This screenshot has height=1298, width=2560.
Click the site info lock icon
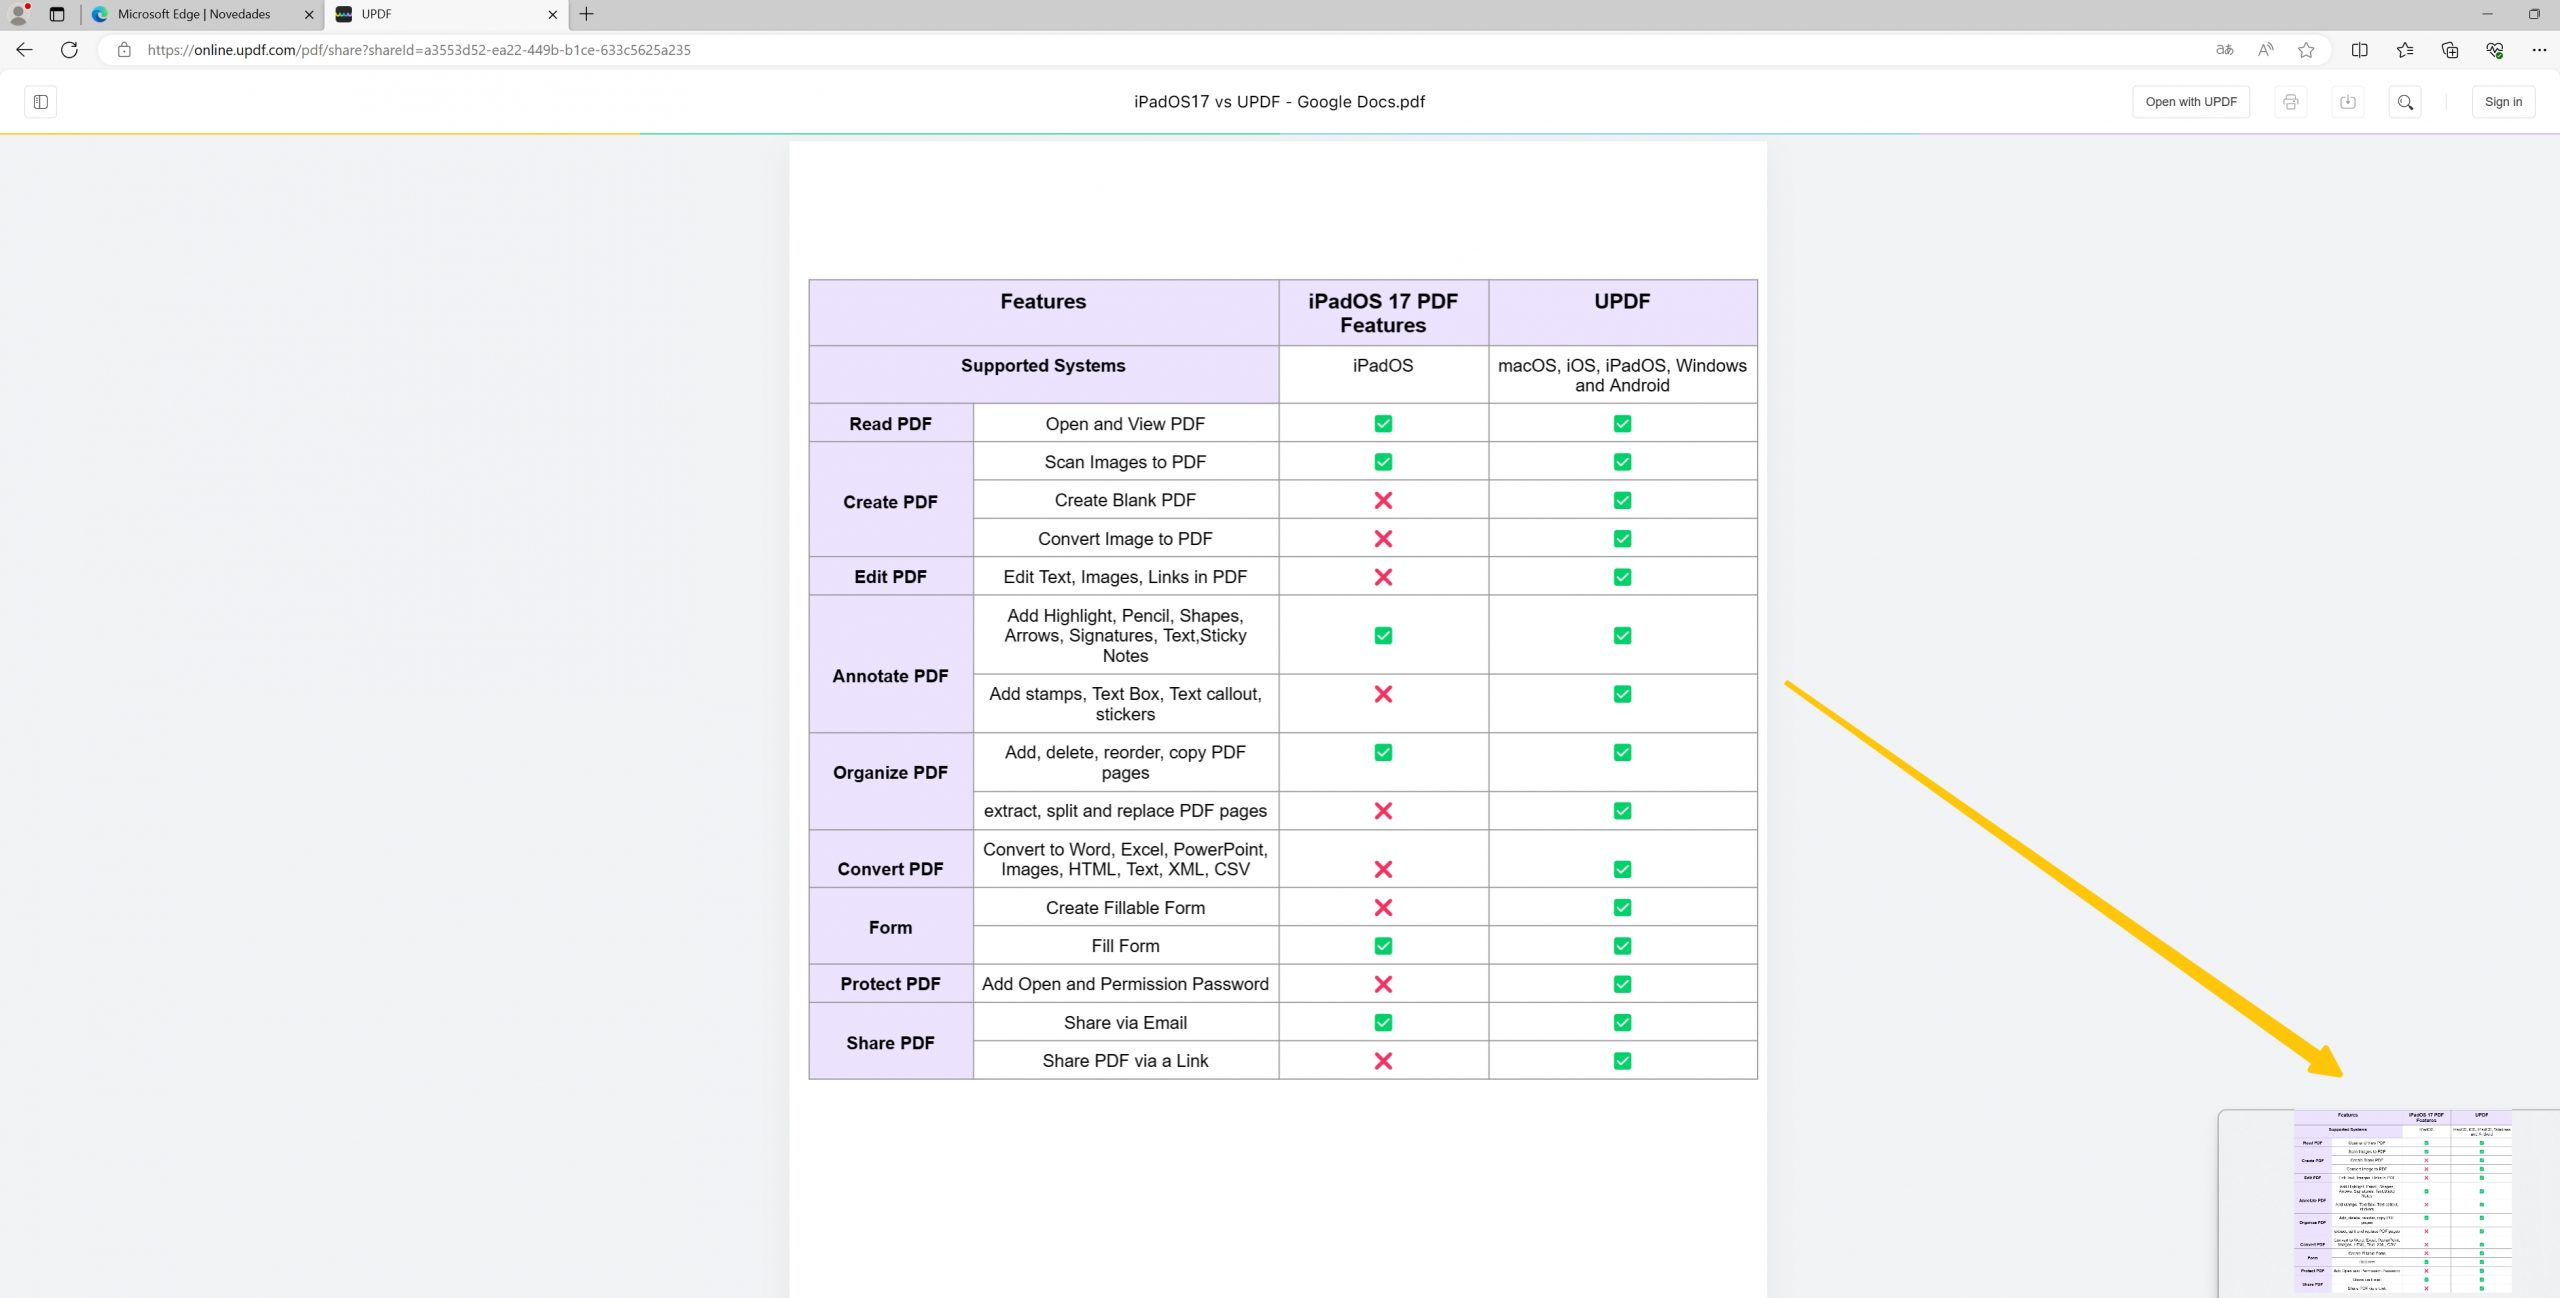click(124, 50)
